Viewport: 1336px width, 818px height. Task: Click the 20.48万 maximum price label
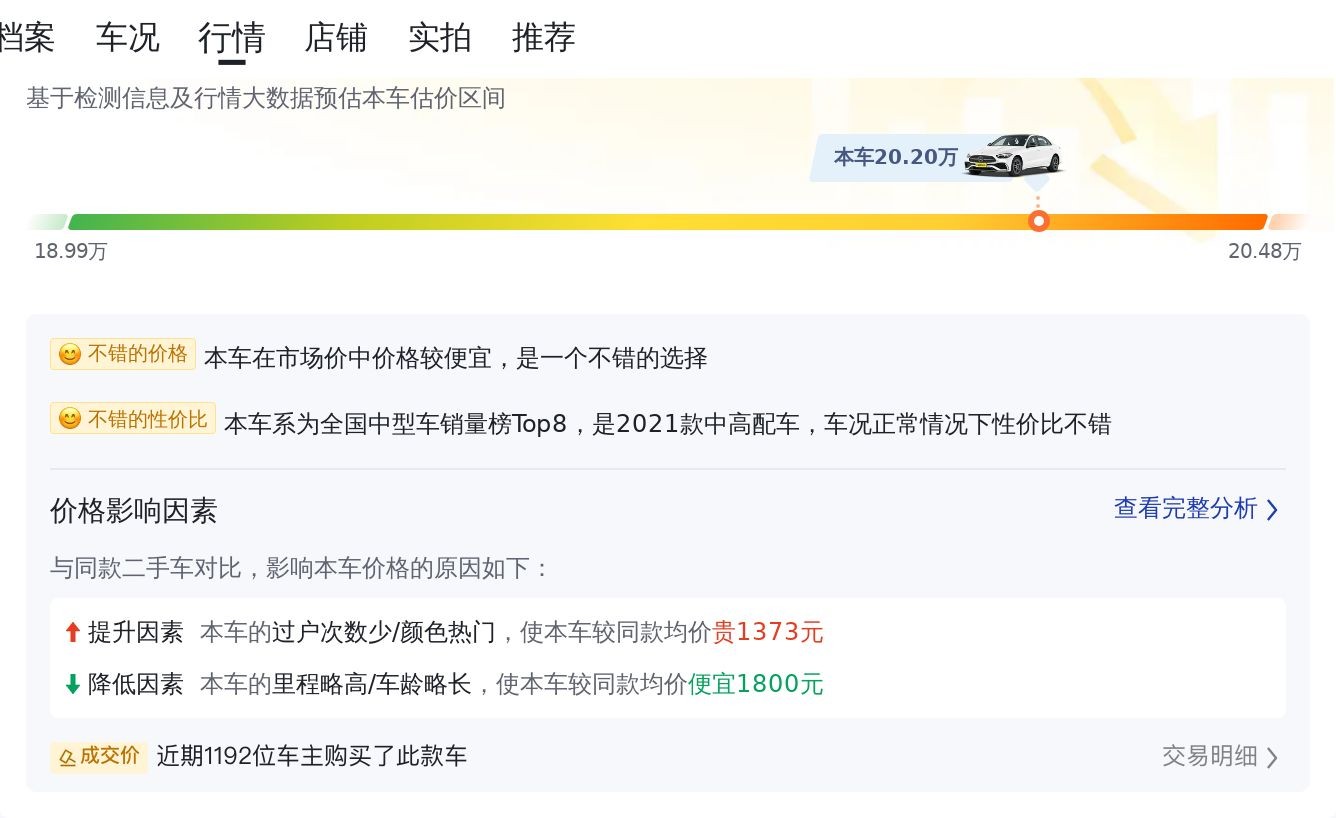[1264, 251]
